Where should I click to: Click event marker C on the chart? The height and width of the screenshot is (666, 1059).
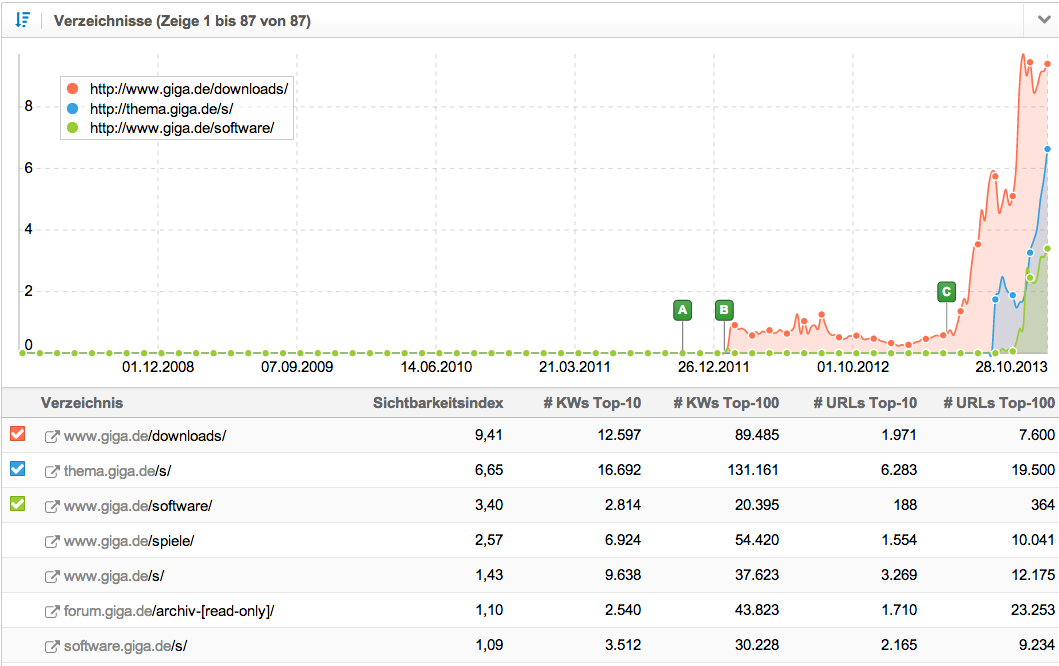946,291
